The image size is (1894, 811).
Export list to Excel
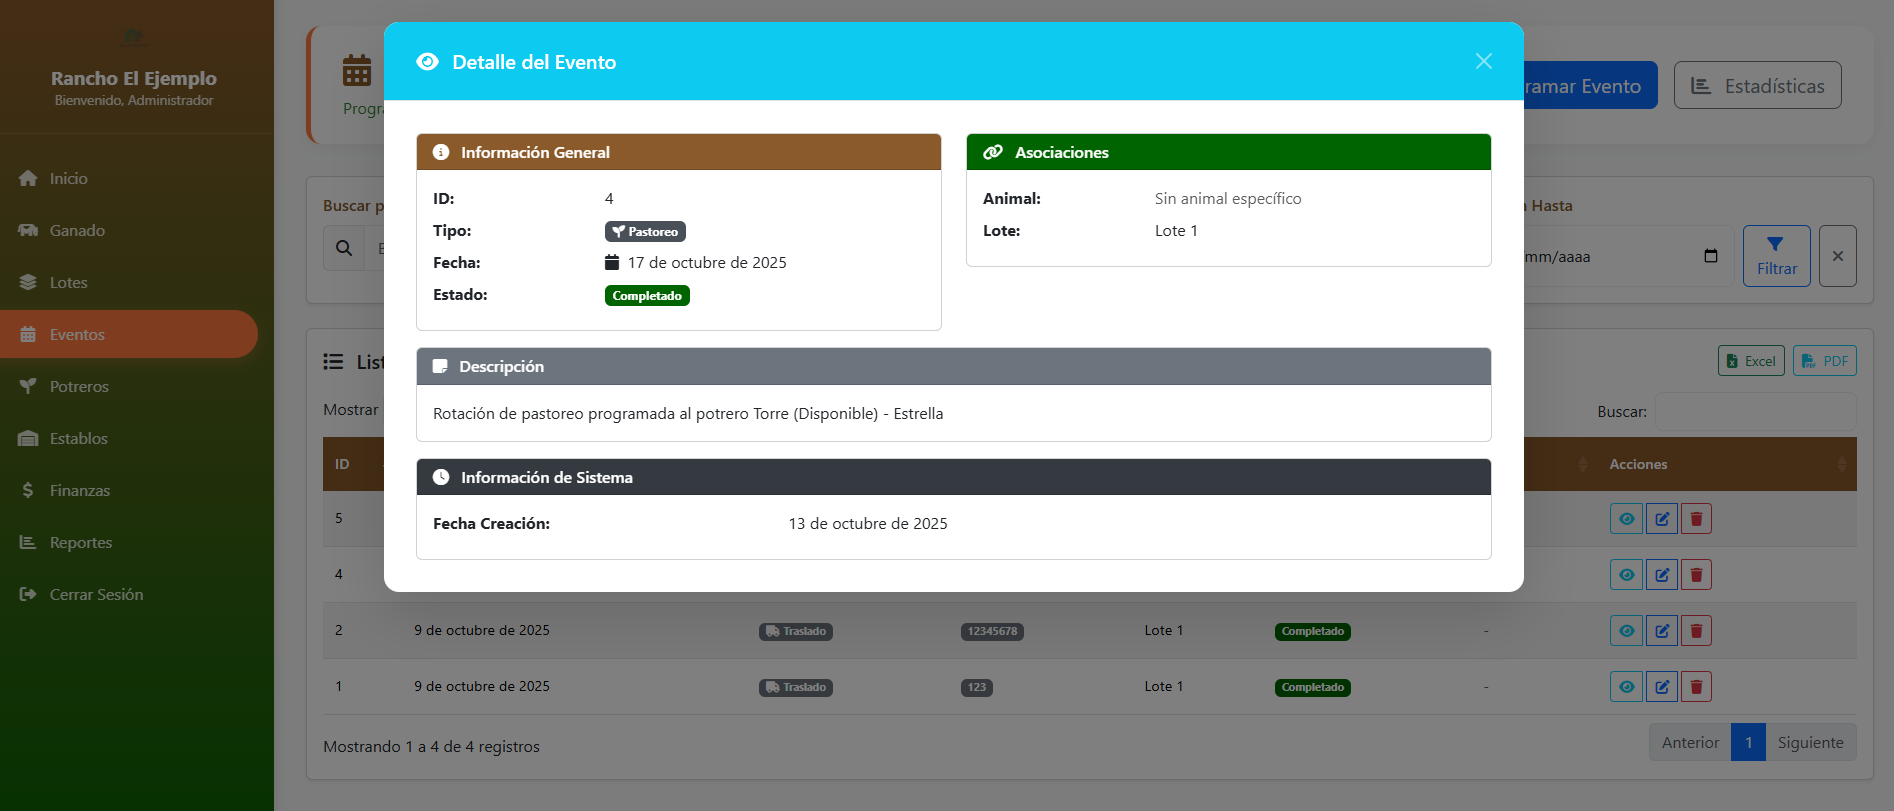(1750, 361)
